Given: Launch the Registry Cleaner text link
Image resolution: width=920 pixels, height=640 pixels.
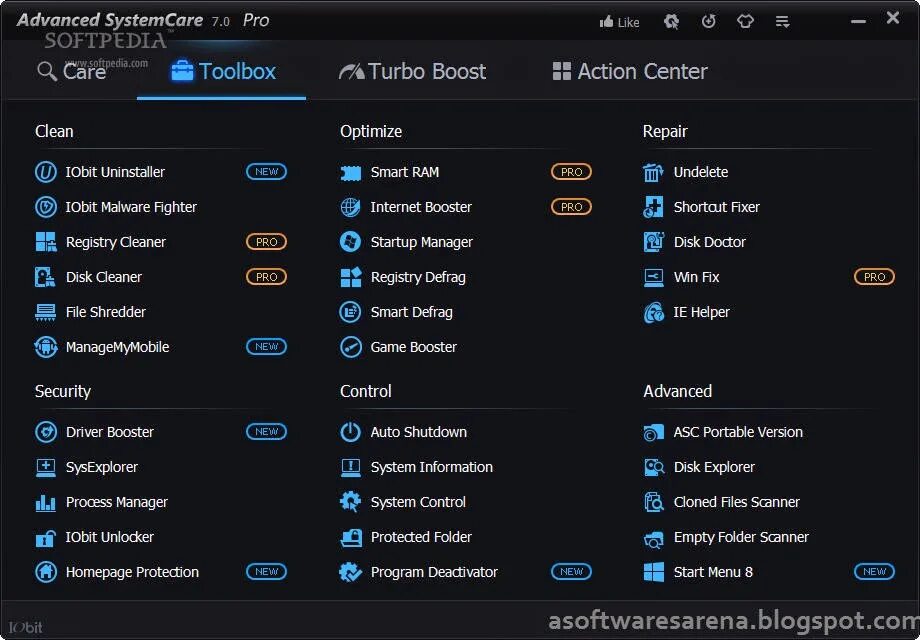Looking at the screenshot, I should point(116,242).
